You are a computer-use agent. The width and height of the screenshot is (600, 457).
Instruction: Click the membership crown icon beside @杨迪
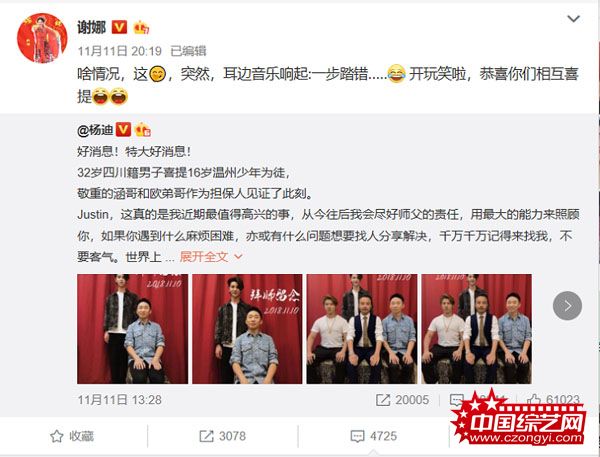[x=143, y=130]
